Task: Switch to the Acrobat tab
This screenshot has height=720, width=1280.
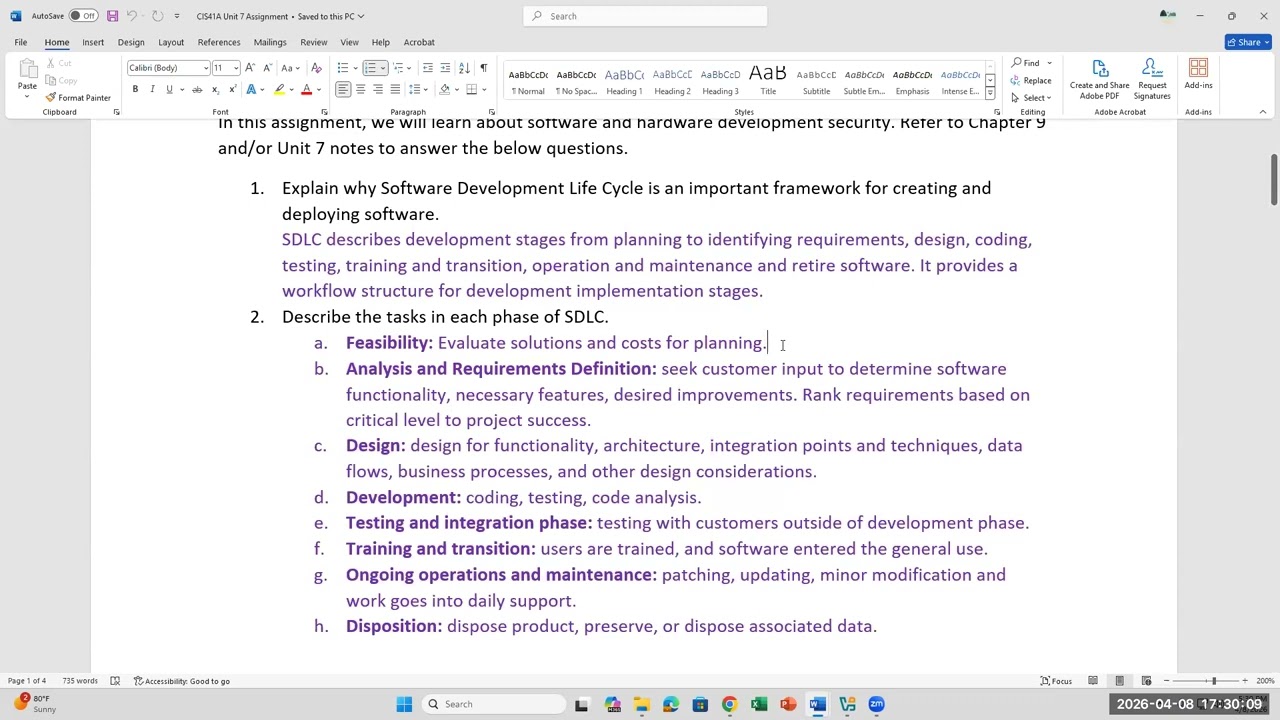Action: pos(419,42)
